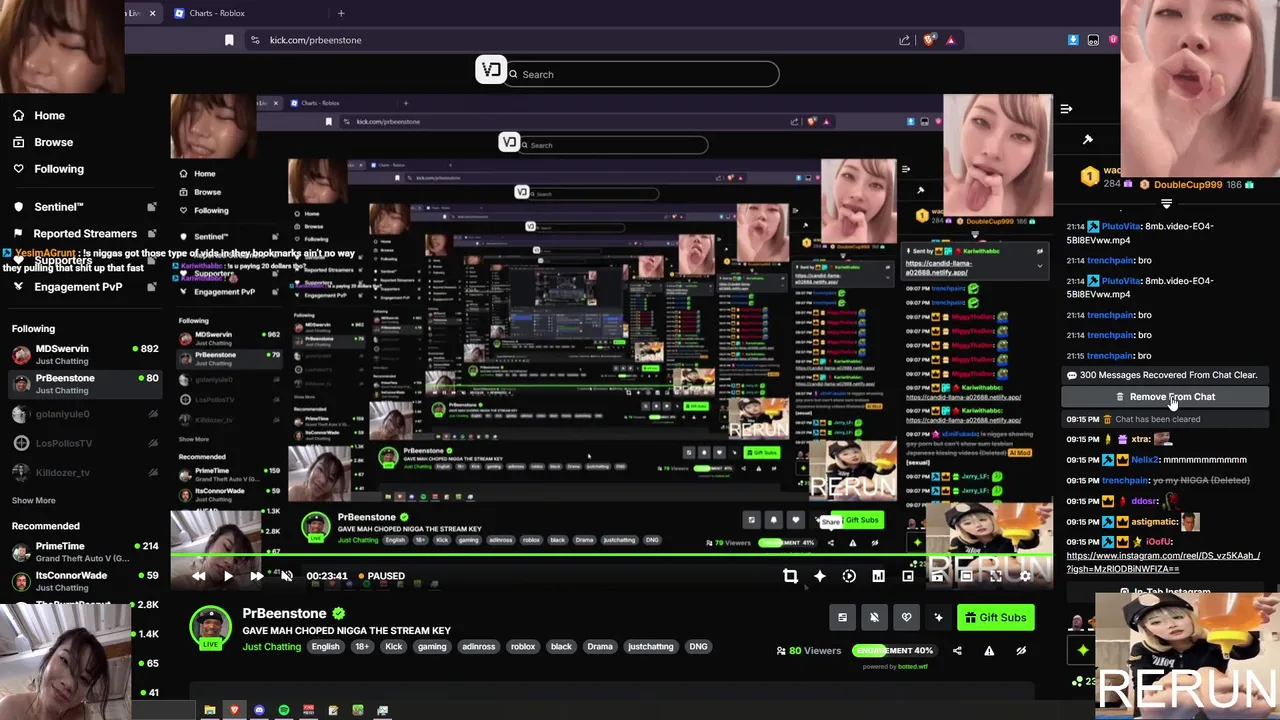Click the picture-in-picture icon in player
This screenshot has height=720, width=1280.
pyautogui.click(x=908, y=576)
